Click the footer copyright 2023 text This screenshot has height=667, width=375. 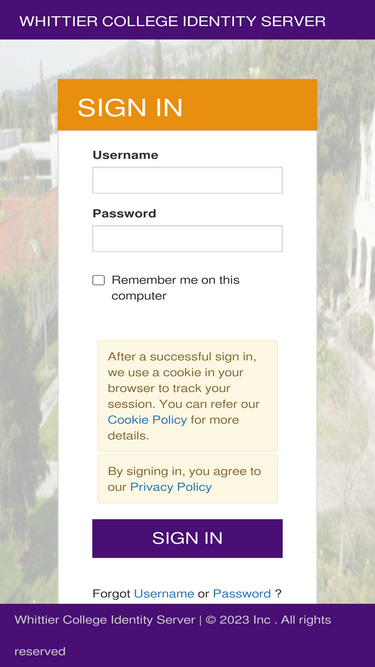coord(238,620)
